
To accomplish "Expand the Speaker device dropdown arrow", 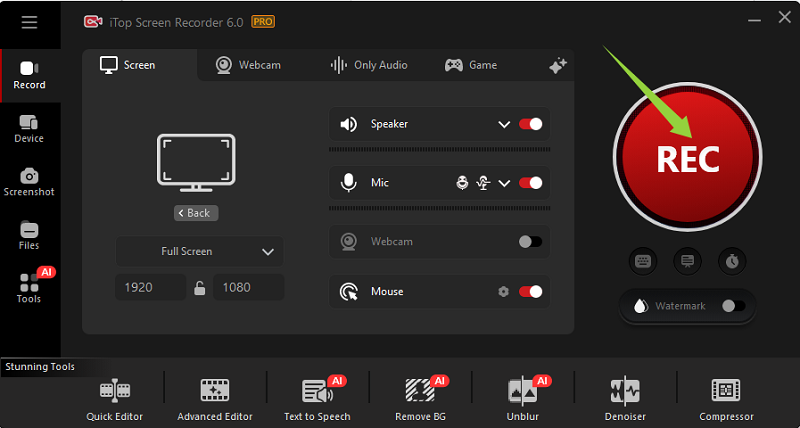I will point(504,125).
